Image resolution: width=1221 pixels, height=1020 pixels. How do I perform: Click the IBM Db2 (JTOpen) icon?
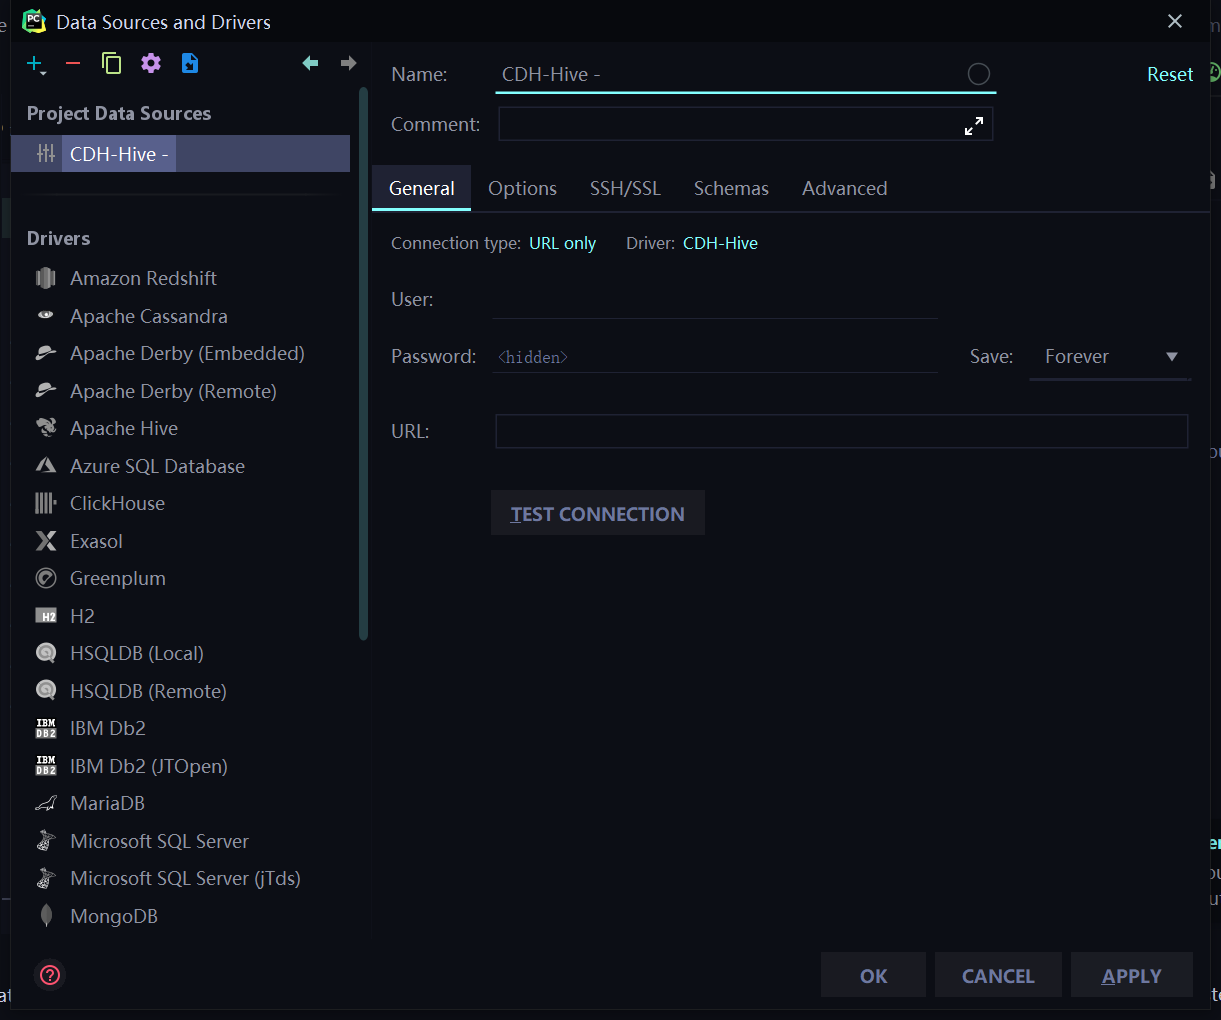point(46,766)
